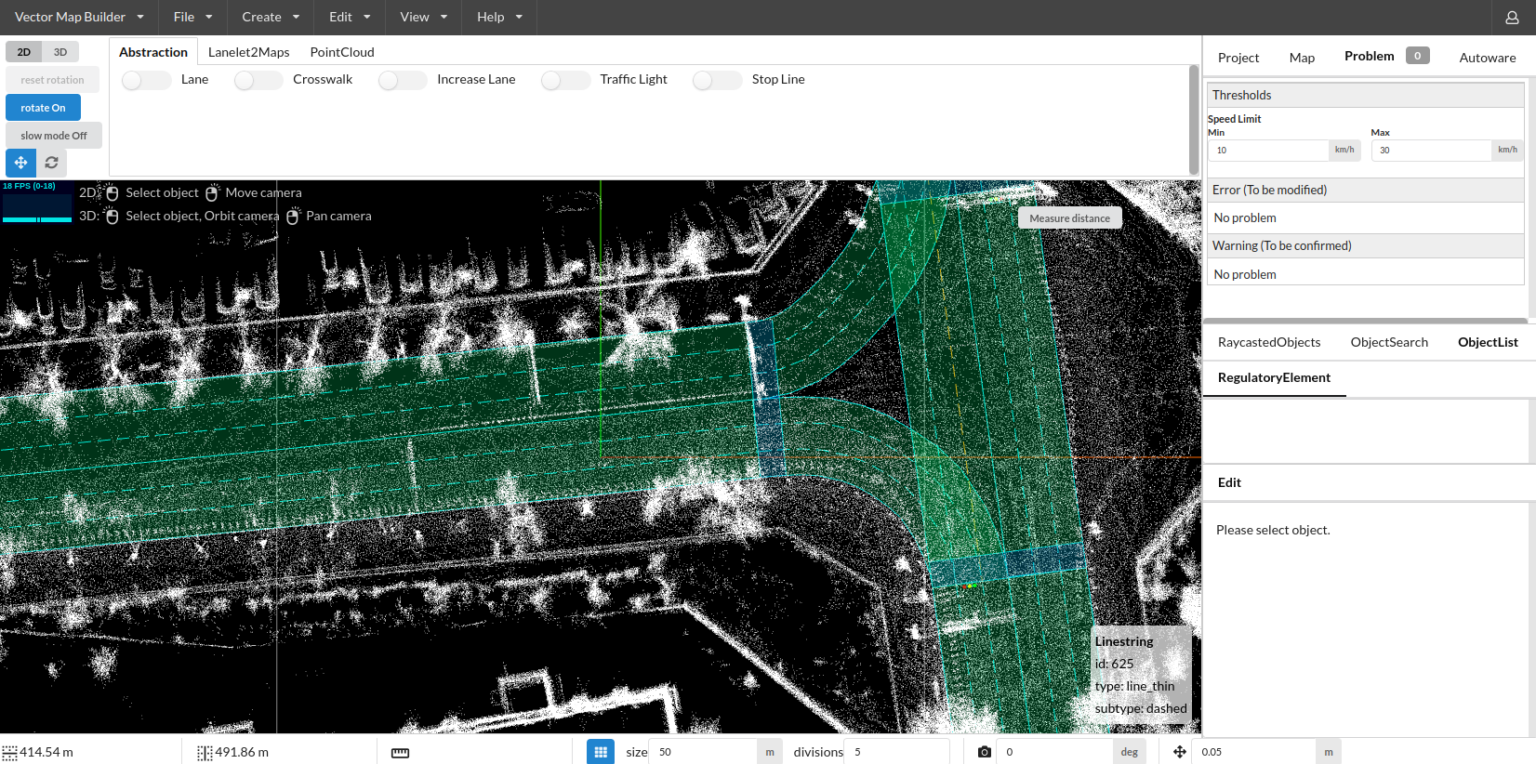Screen dimensions: 1536x764
Task: Enable the Lane toggle
Action: [x=145, y=79]
